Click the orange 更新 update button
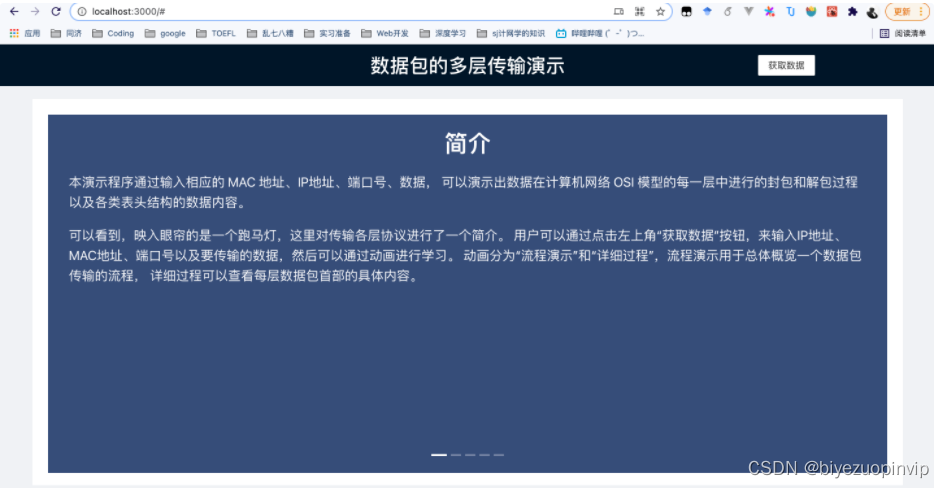Screen dimensions: 944x488 (907, 11)
